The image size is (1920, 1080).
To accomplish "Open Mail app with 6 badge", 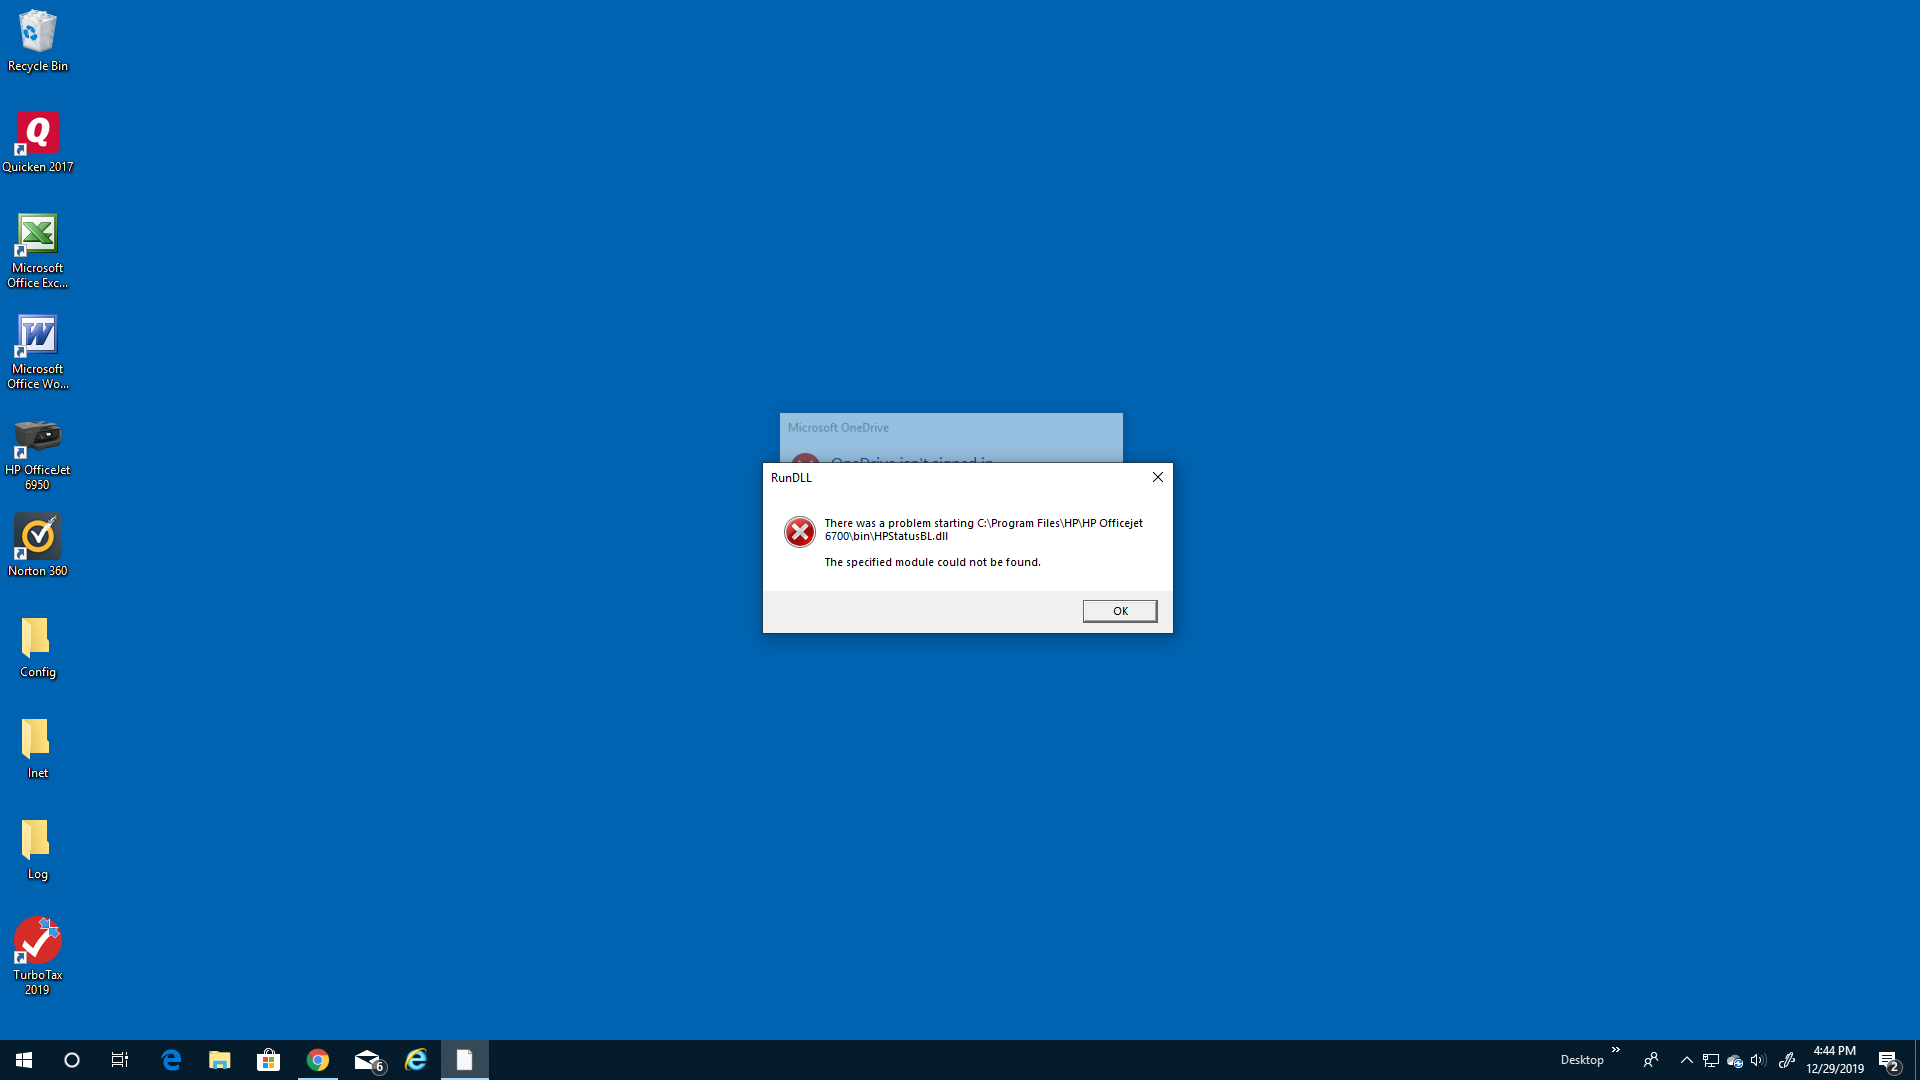I will (368, 1060).
